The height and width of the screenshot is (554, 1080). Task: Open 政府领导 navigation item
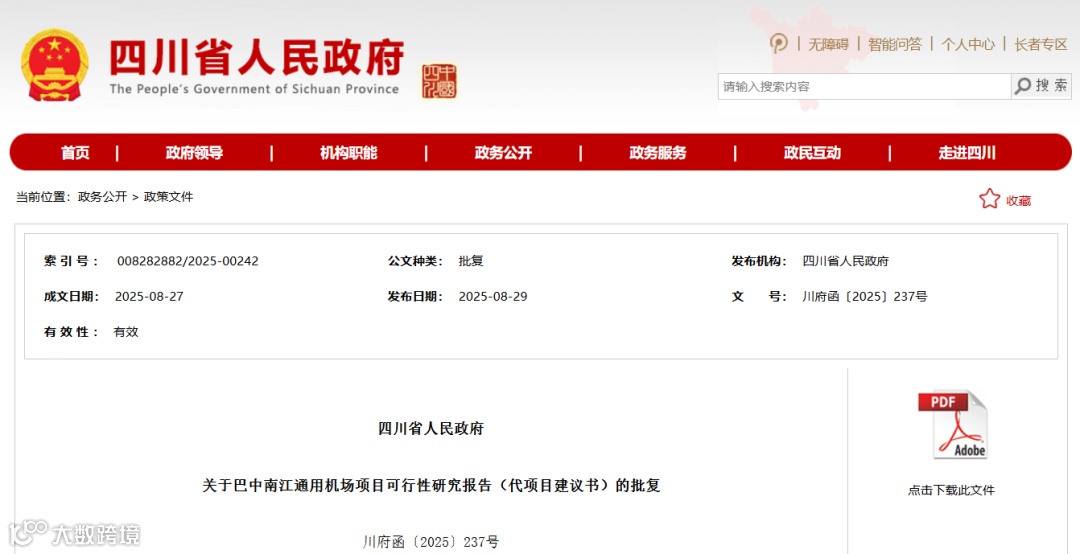194,152
